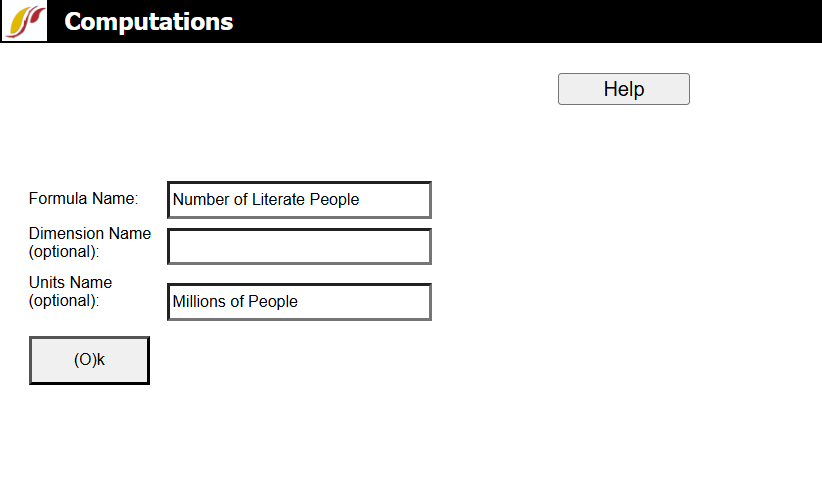Place cursor in the blank optional dimension box
Image resolution: width=822 pixels, height=502 pixels.
299,246
